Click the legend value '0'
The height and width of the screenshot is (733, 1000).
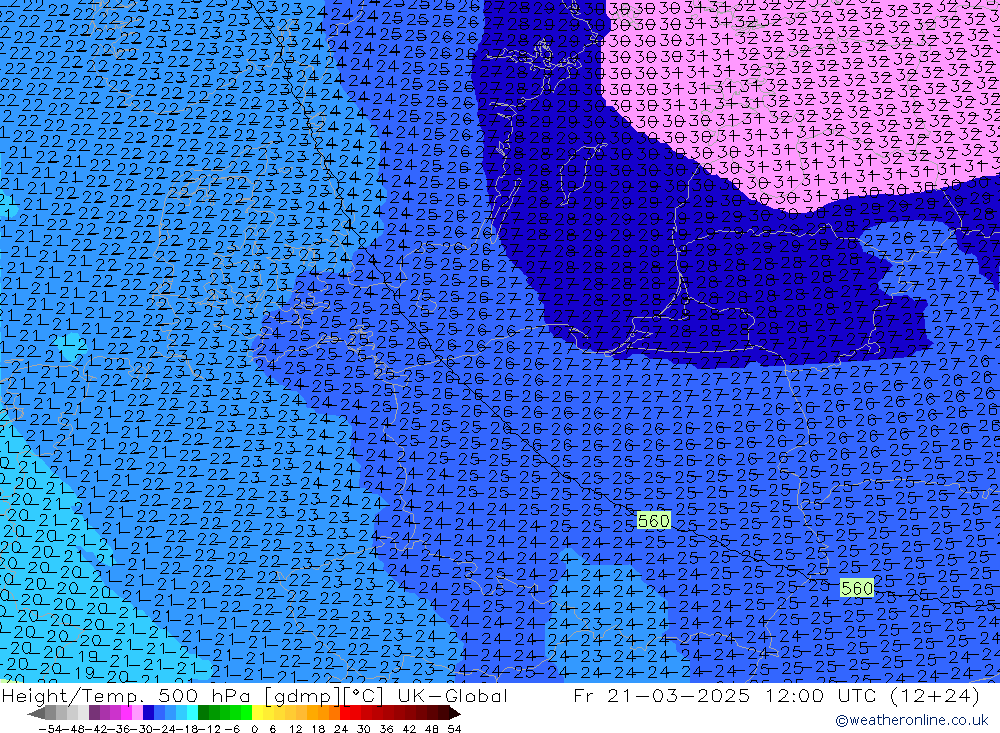pos(254,729)
